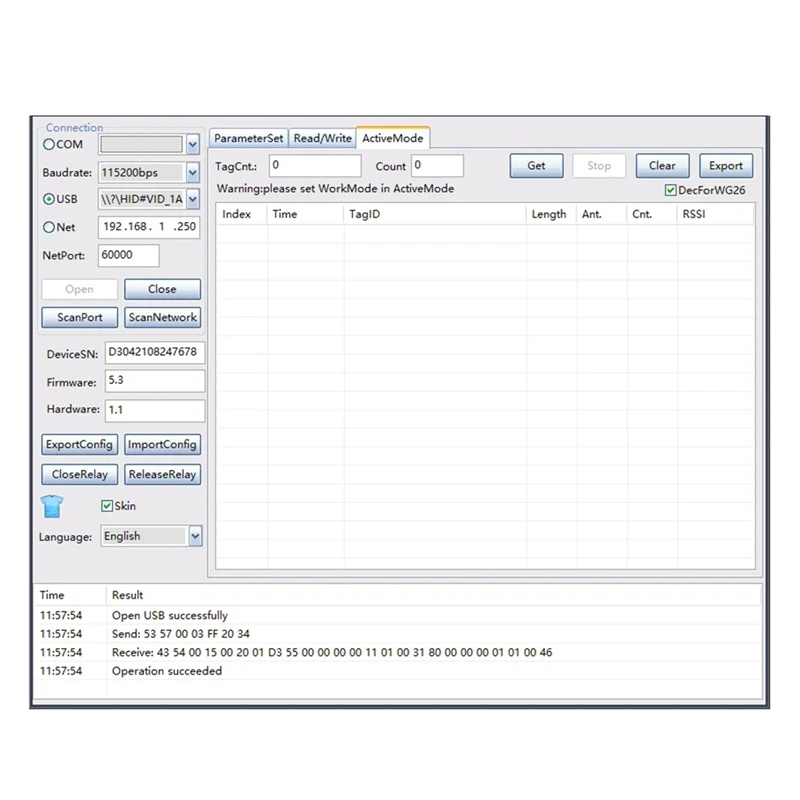This screenshot has width=800, height=800.
Task: Select the Net connection radio button
Action: [49, 227]
